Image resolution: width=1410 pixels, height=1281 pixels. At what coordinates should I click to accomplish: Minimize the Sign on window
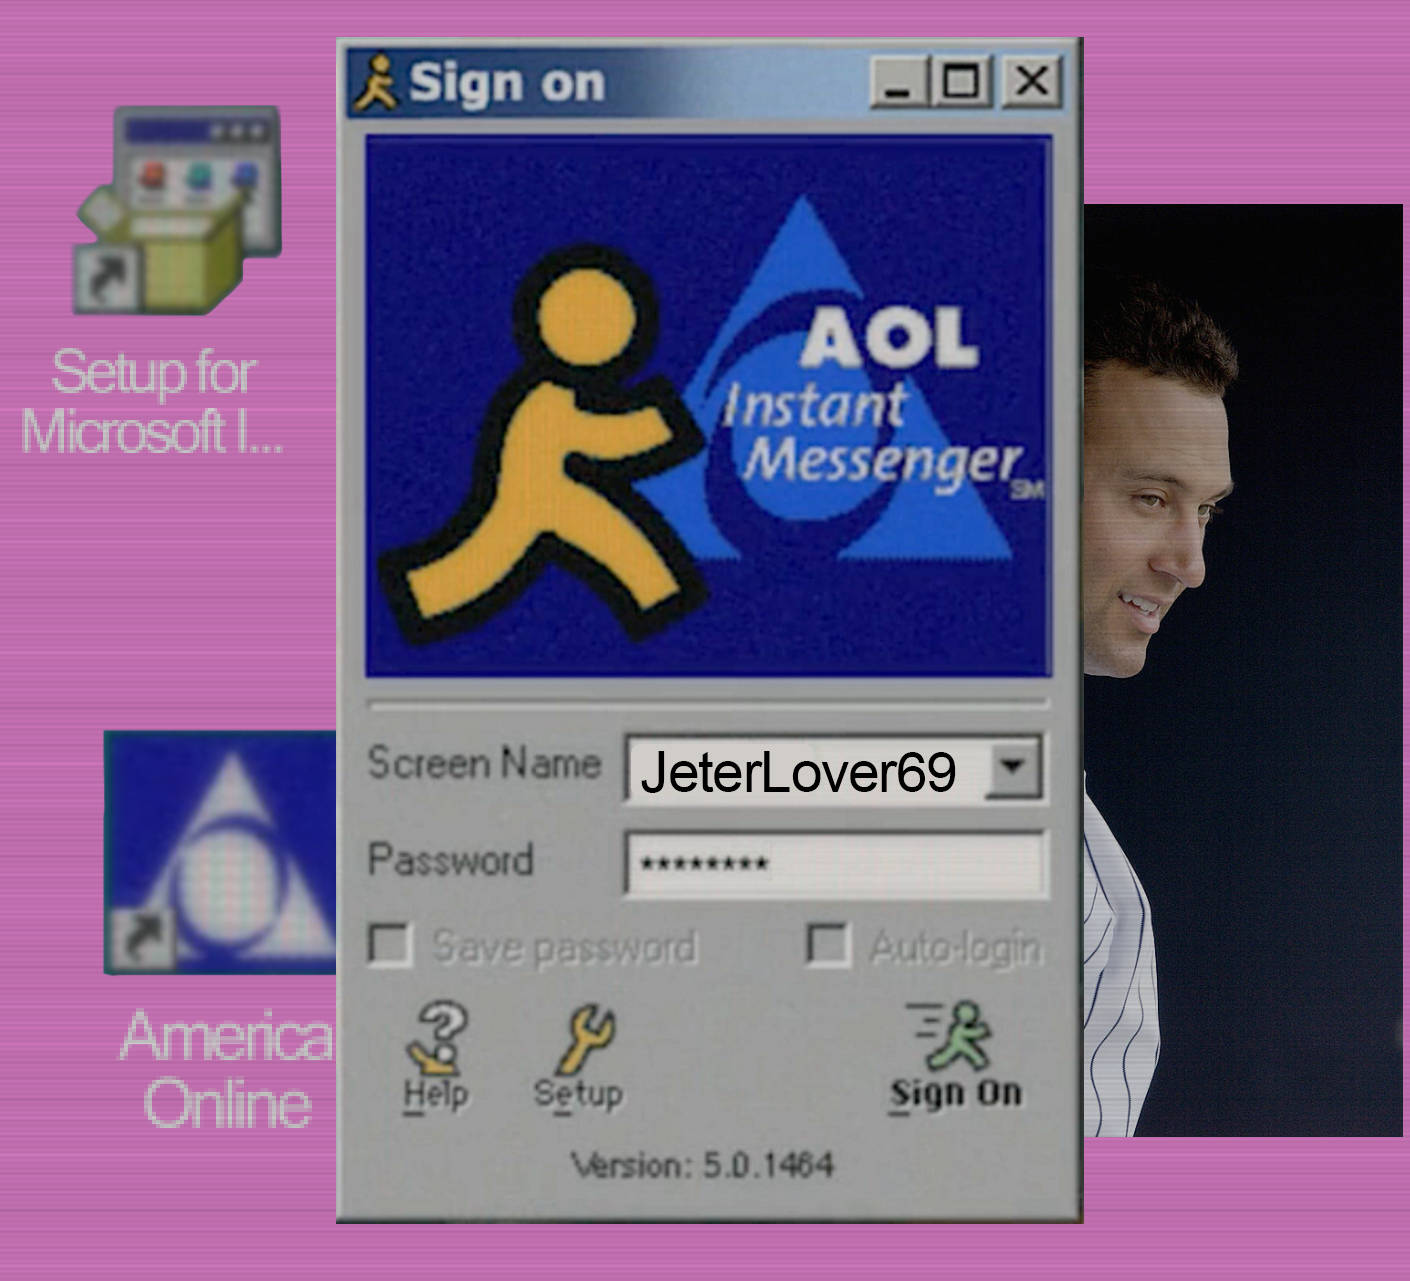point(899,81)
